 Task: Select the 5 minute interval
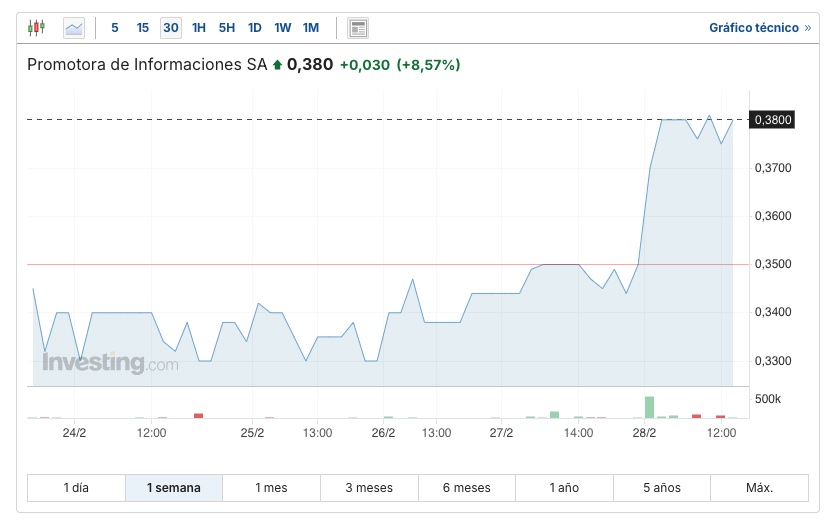(115, 28)
